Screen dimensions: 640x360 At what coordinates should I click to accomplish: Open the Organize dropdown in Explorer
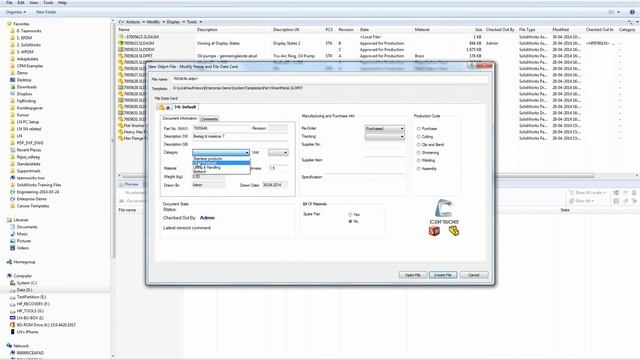[16, 12]
